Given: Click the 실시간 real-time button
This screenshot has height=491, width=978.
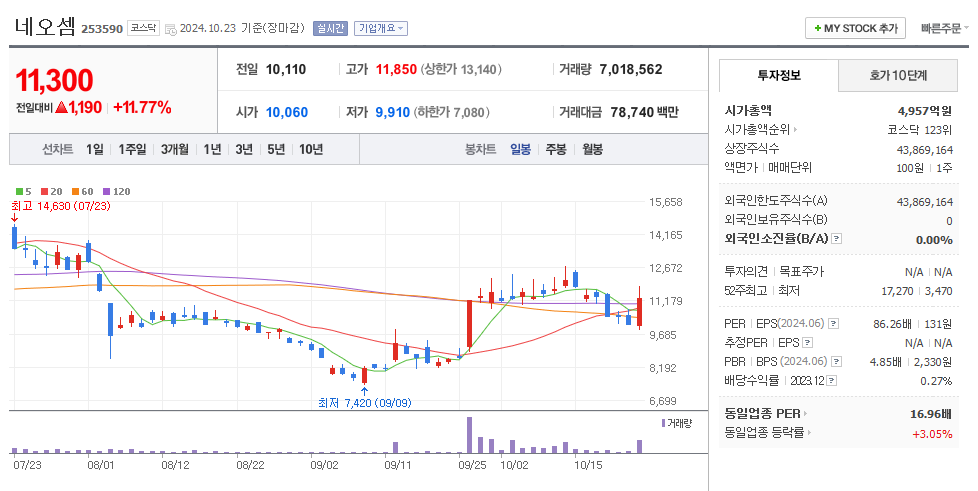Looking at the screenshot, I should tap(330, 28).
